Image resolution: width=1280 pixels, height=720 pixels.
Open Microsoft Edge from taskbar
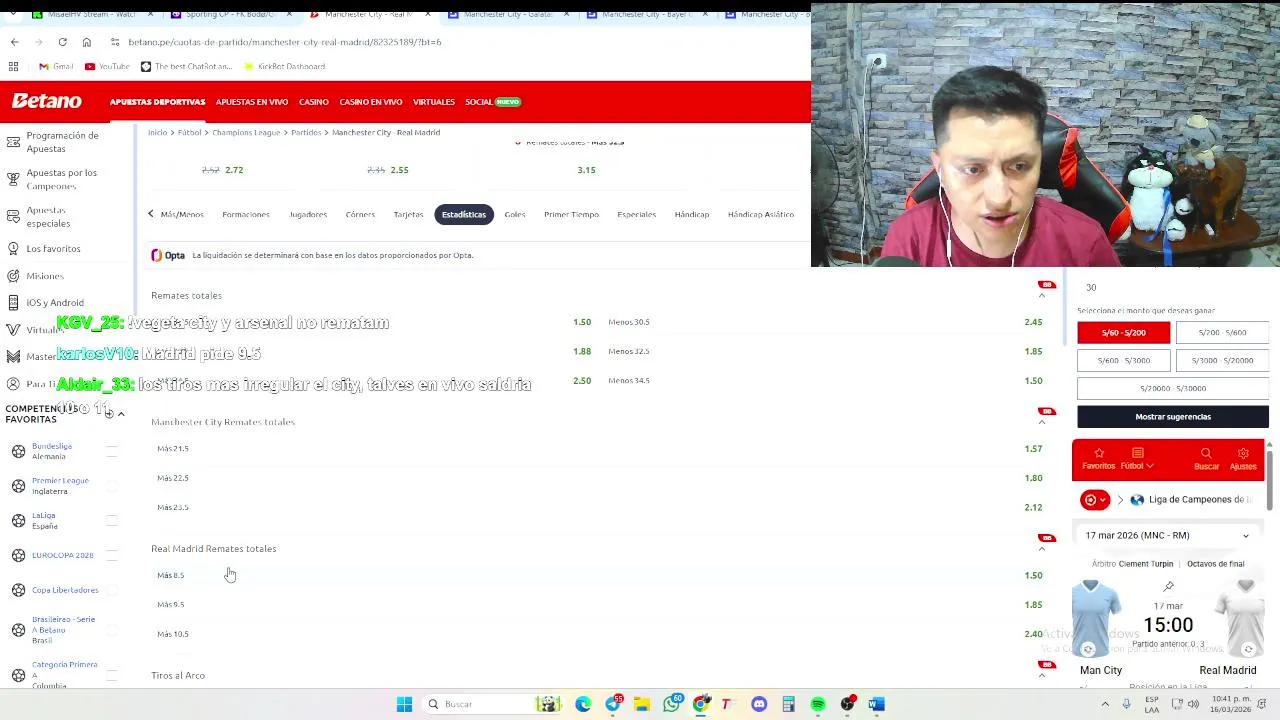(583, 704)
